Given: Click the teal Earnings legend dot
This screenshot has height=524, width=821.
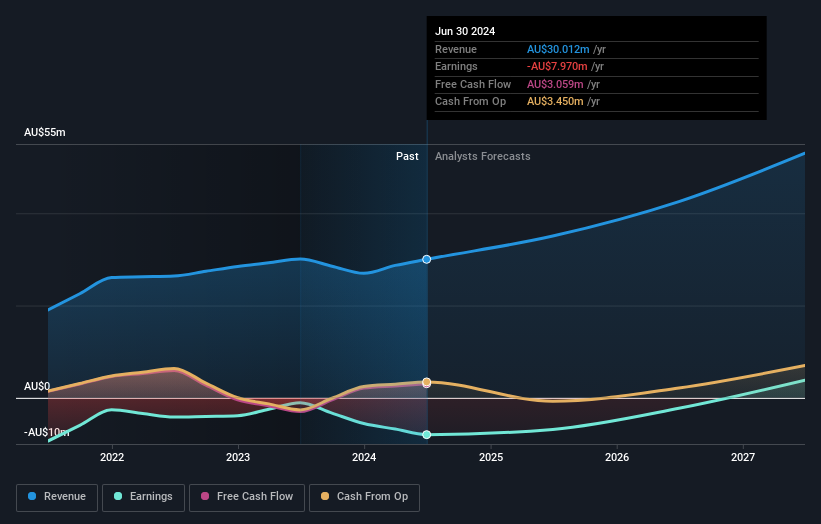Looking at the screenshot, I should (x=118, y=496).
